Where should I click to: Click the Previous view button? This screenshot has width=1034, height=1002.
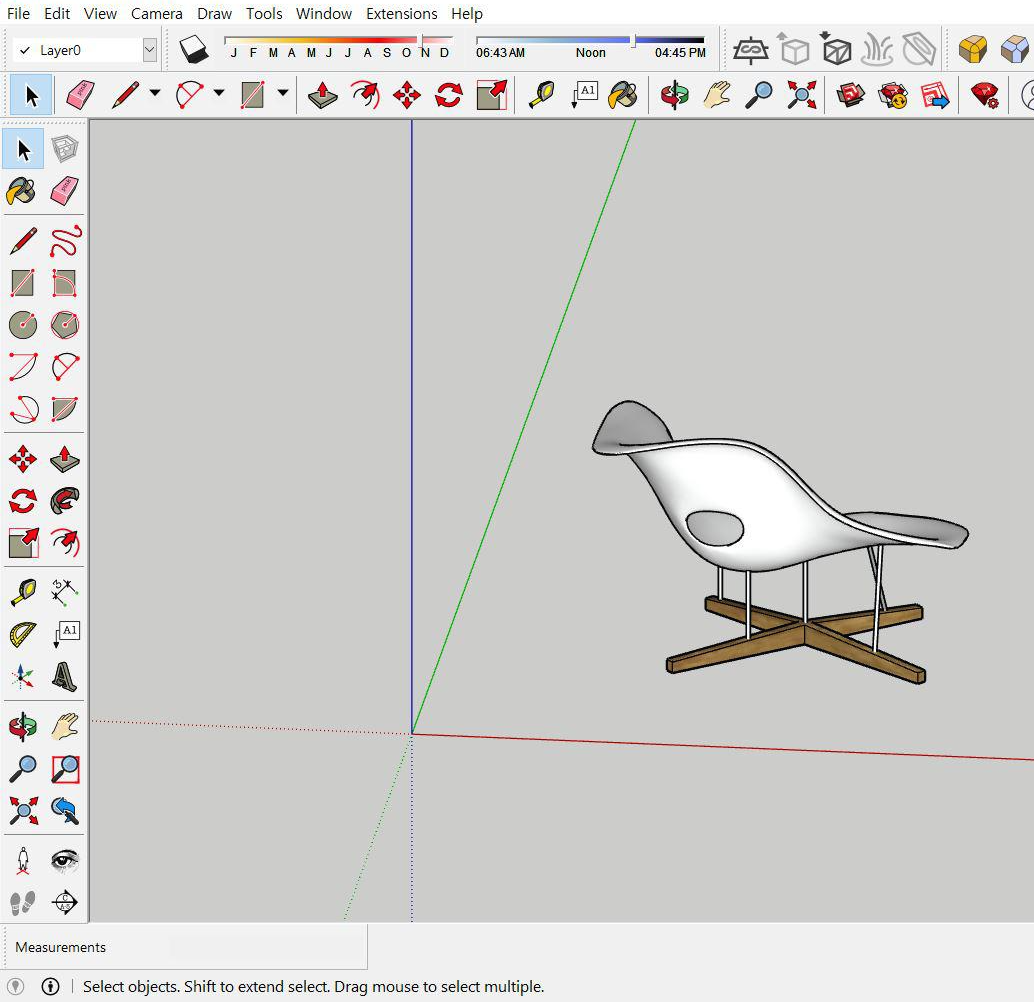coord(65,811)
